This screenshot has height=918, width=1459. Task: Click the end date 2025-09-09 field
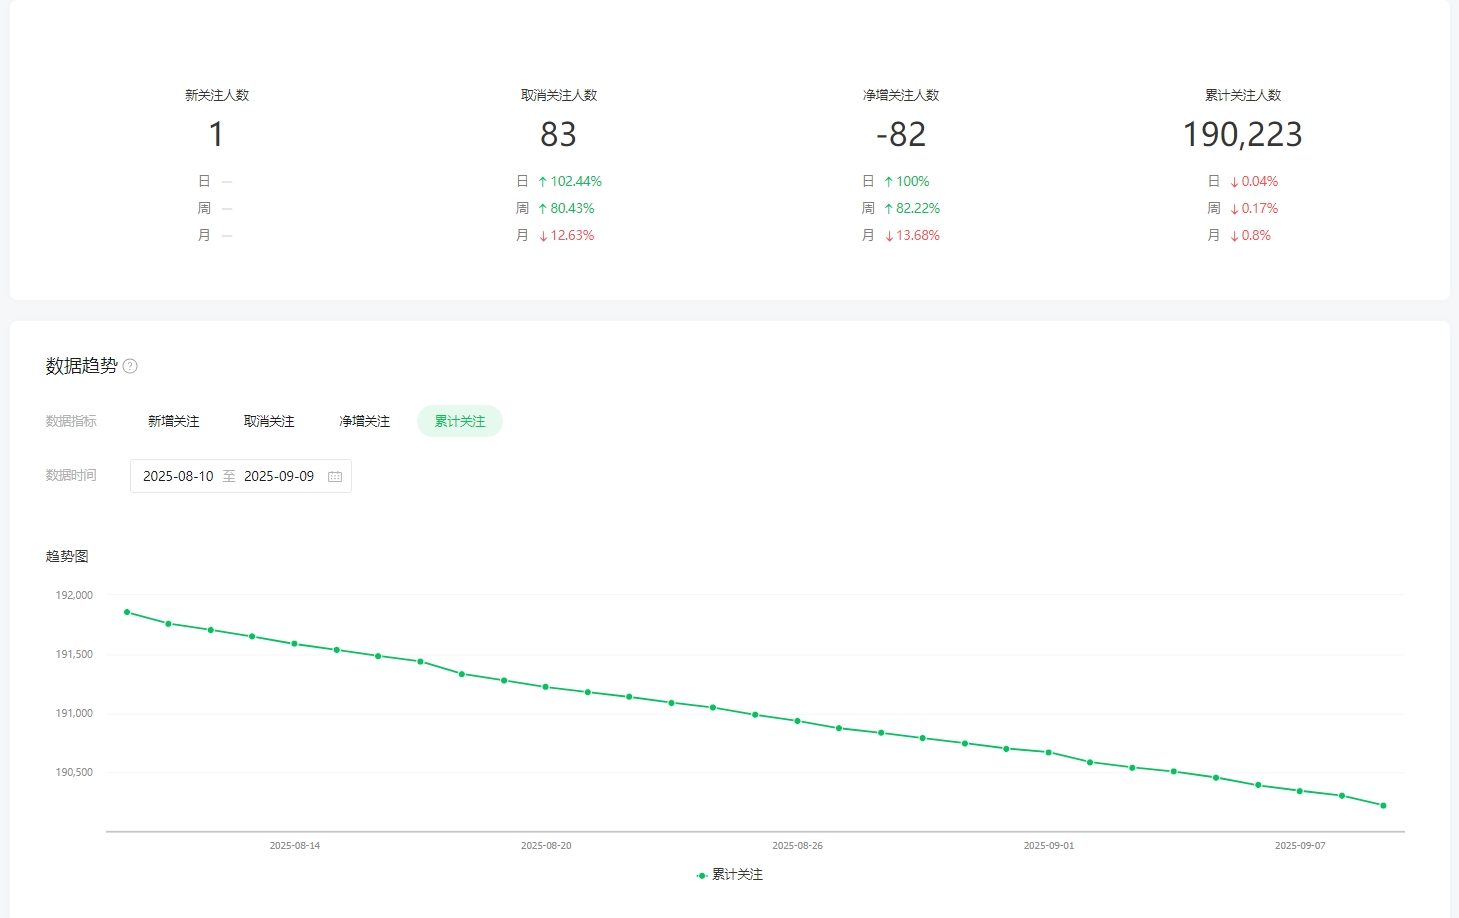279,476
